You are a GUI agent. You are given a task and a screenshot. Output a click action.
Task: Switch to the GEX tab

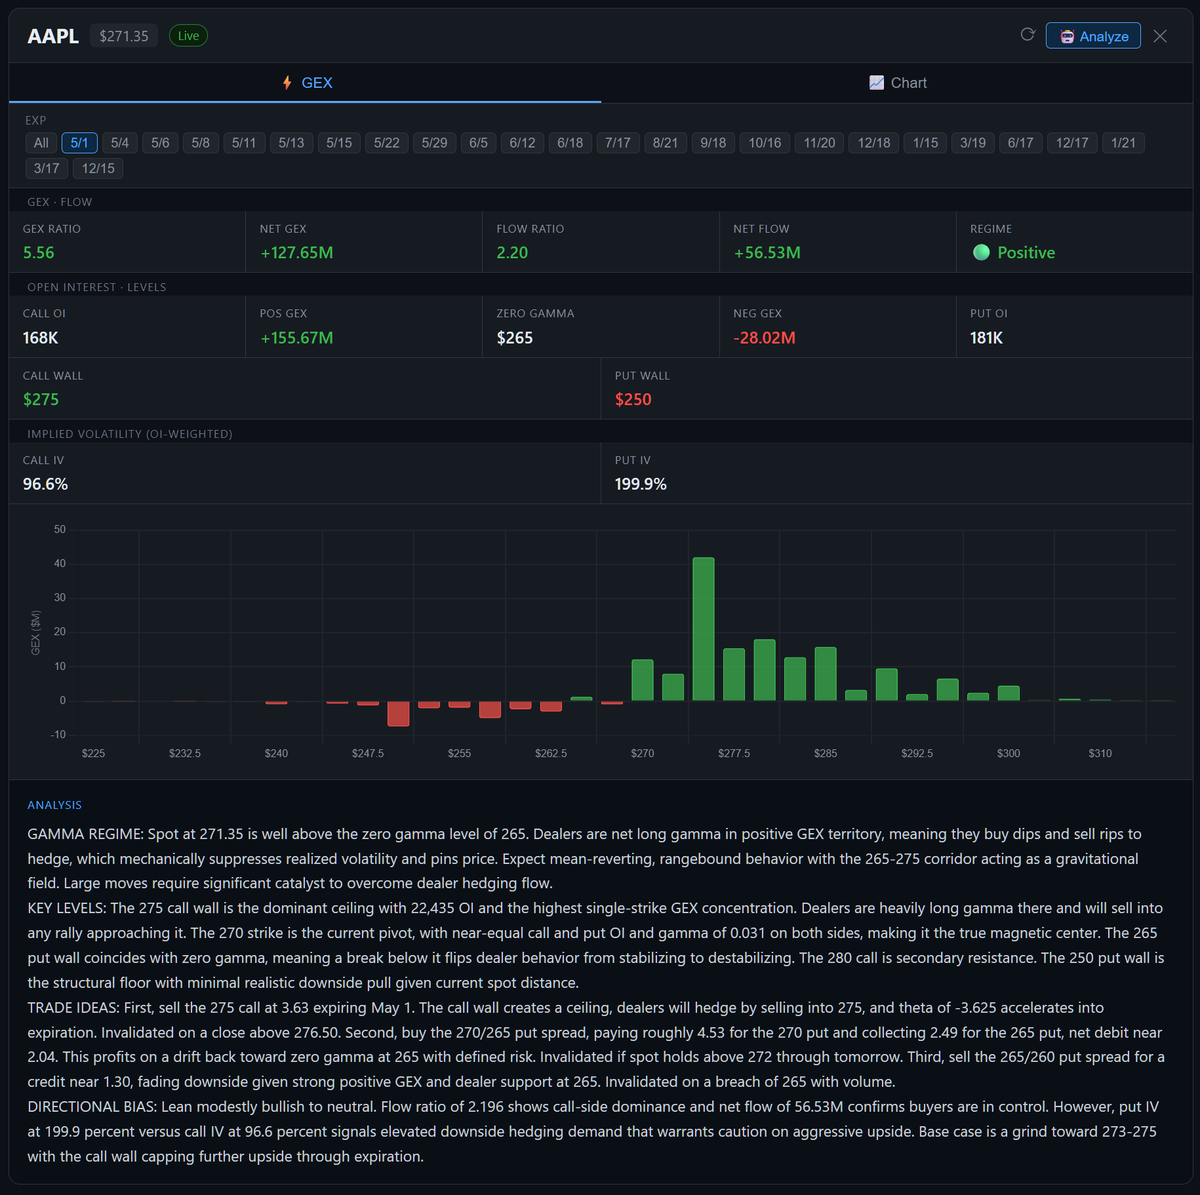click(x=305, y=82)
